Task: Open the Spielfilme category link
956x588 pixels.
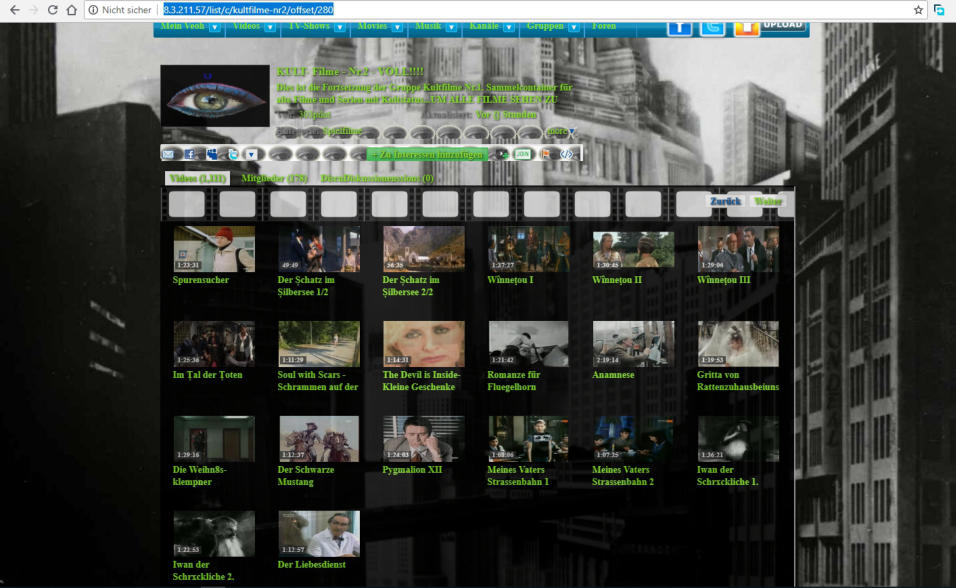Action: pos(343,131)
